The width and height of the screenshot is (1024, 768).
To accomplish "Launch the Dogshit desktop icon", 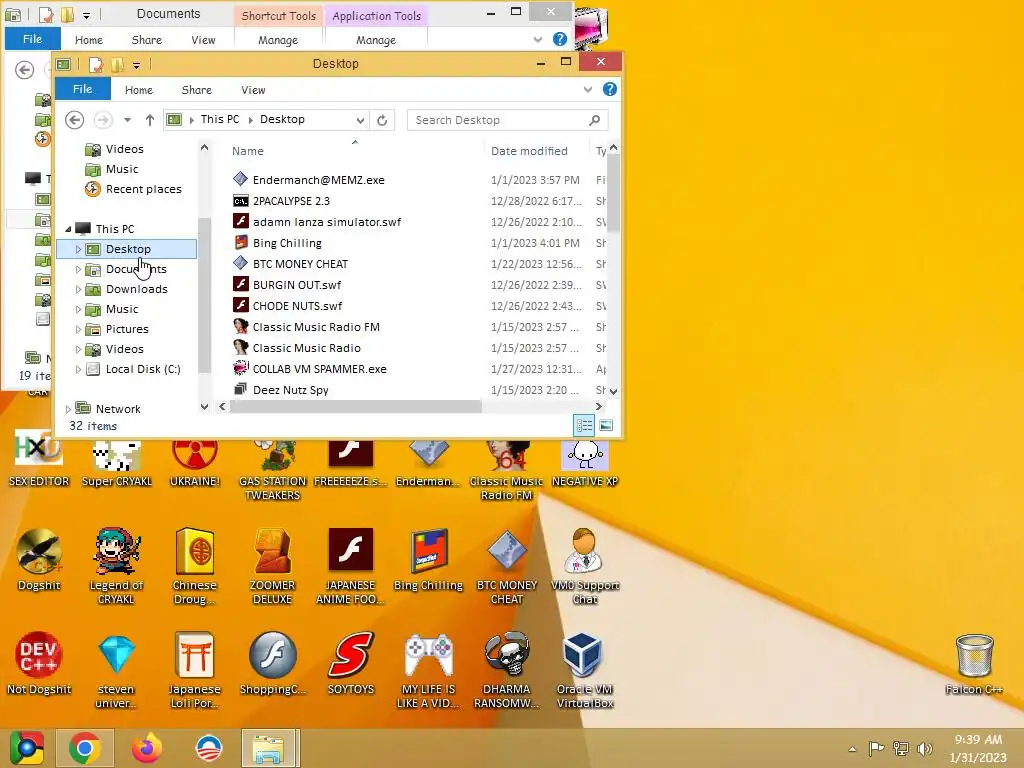I will [39, 560].
